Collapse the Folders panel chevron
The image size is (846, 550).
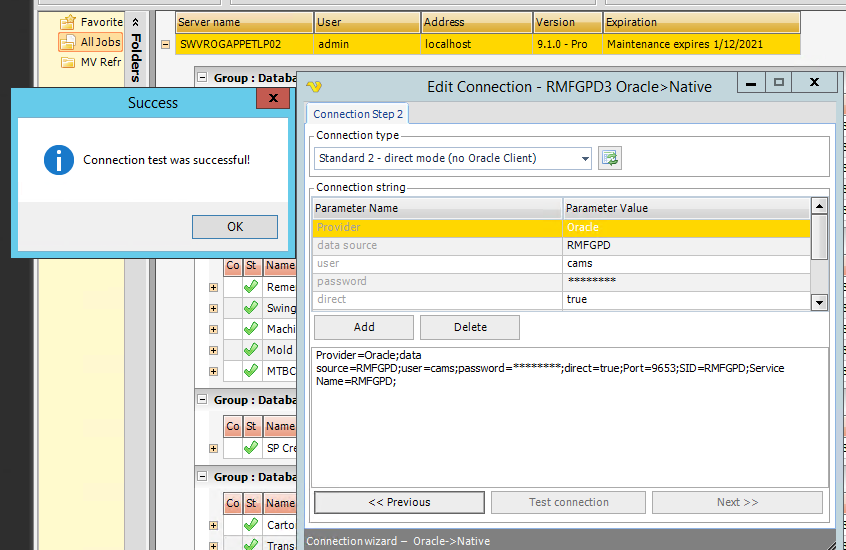pos(136,21)
